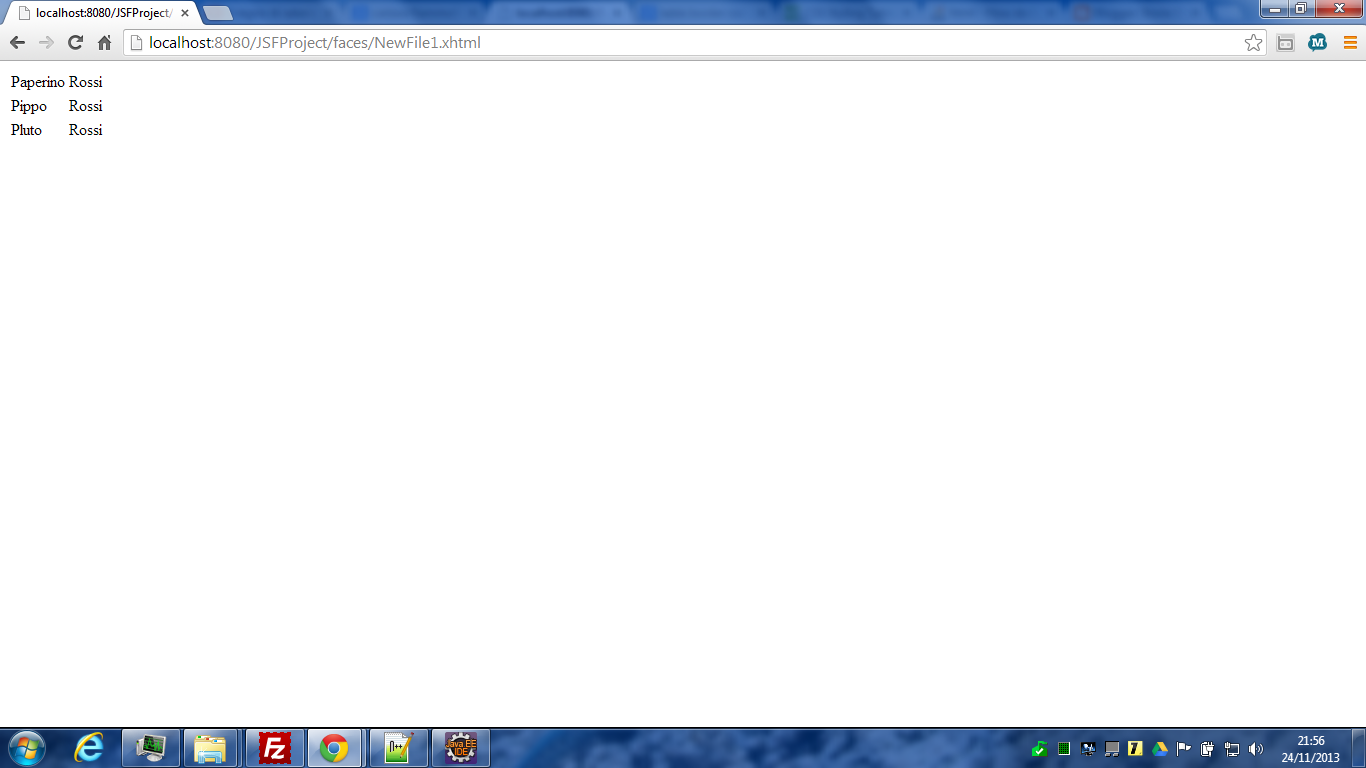Switch to FileZilla in the taskbar
The height and width of the screenshot is (768, 1366).
click(x=274, y=748)
